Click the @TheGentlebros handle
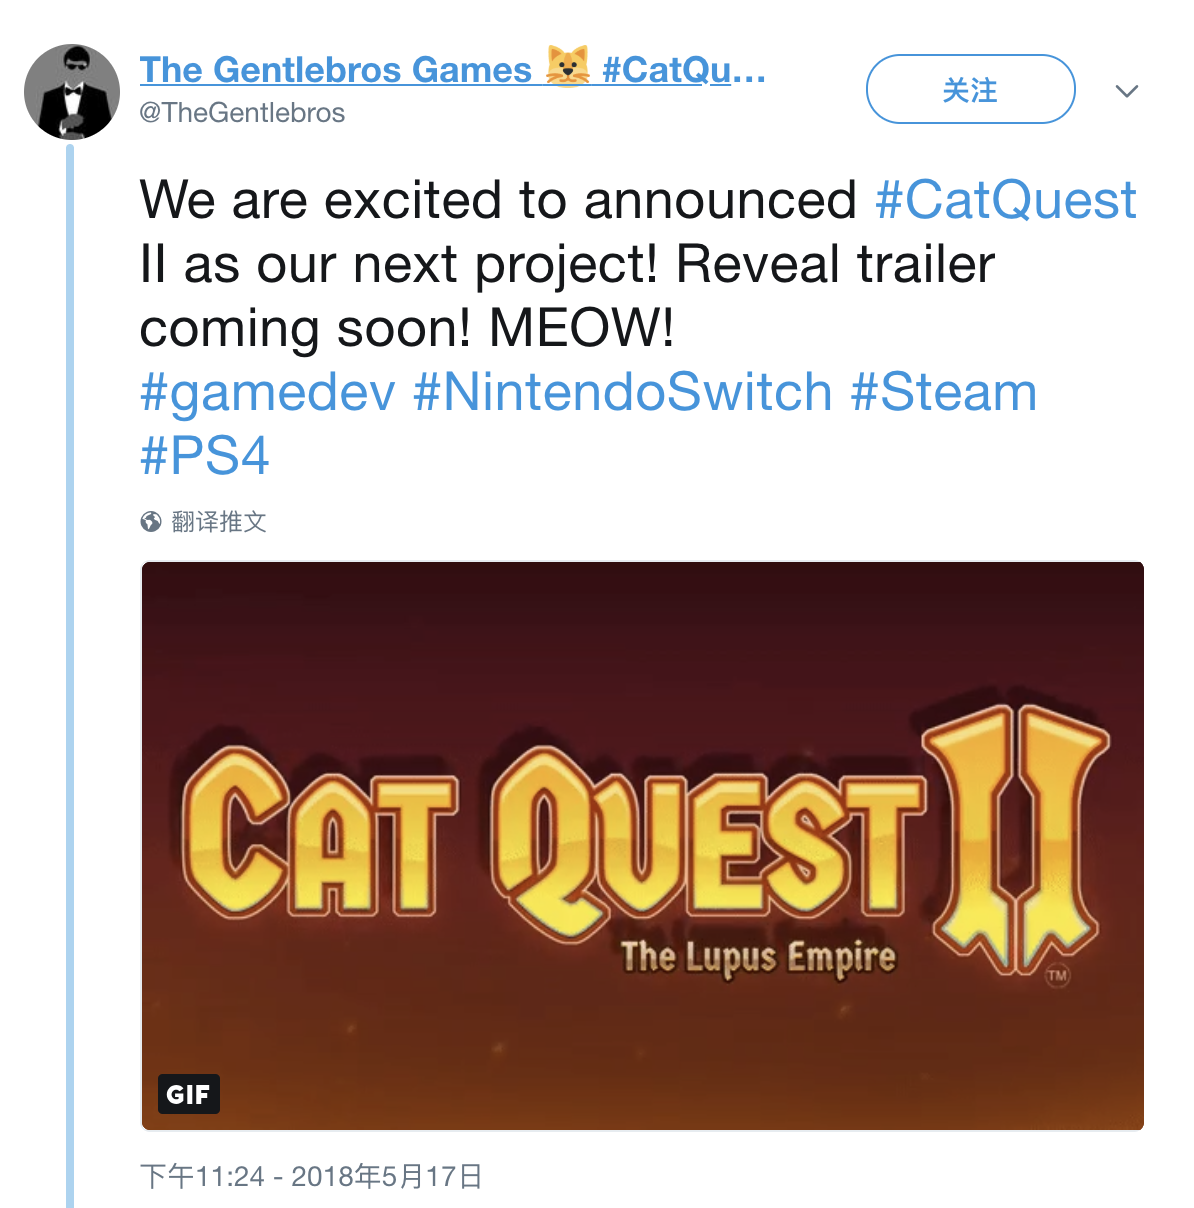1194x1208 pixels. click(242, 113)
